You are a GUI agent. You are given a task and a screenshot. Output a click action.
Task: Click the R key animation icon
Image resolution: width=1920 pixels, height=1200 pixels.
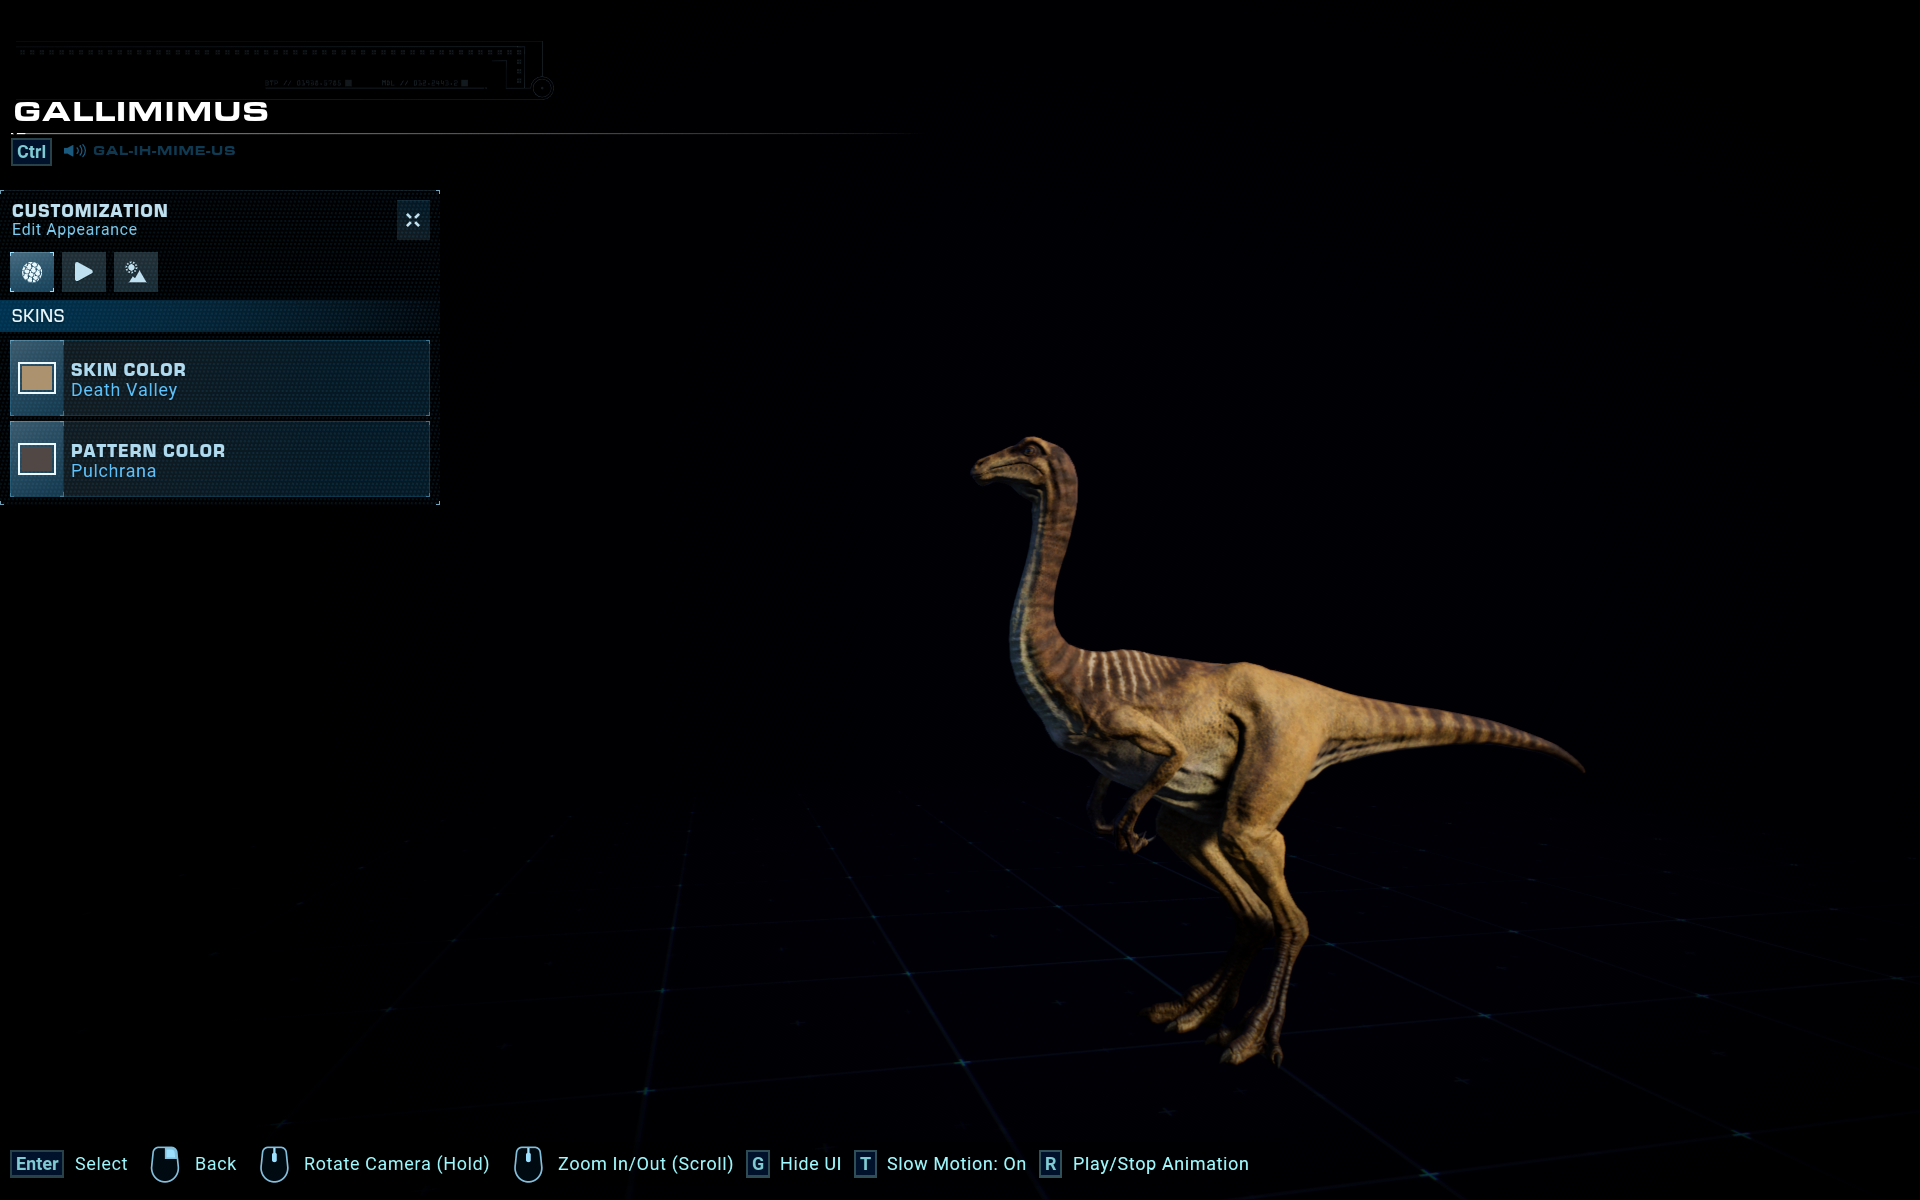pyautogui.click(x=1050, y=1164)
